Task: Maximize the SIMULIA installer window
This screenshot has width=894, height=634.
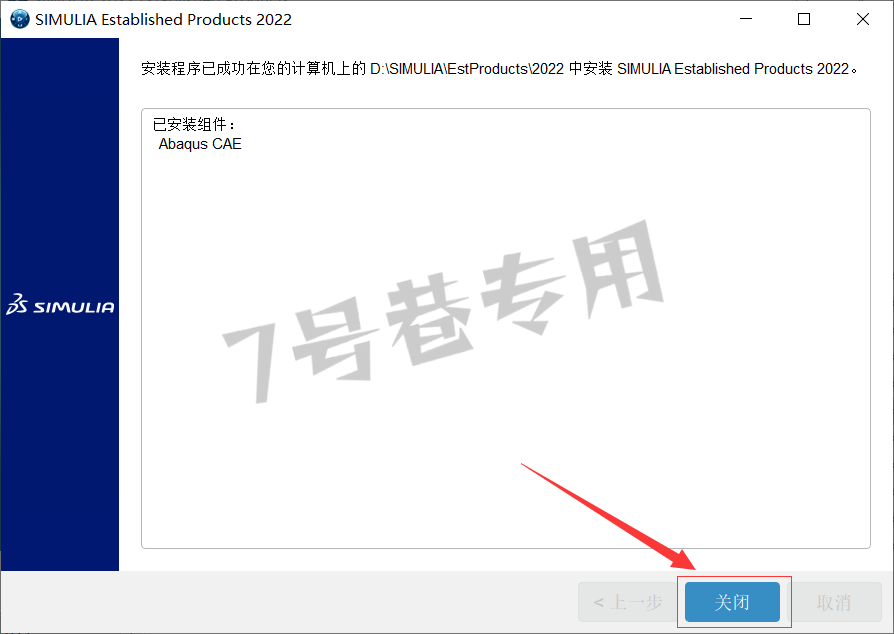Action: (x=804, y=19)
